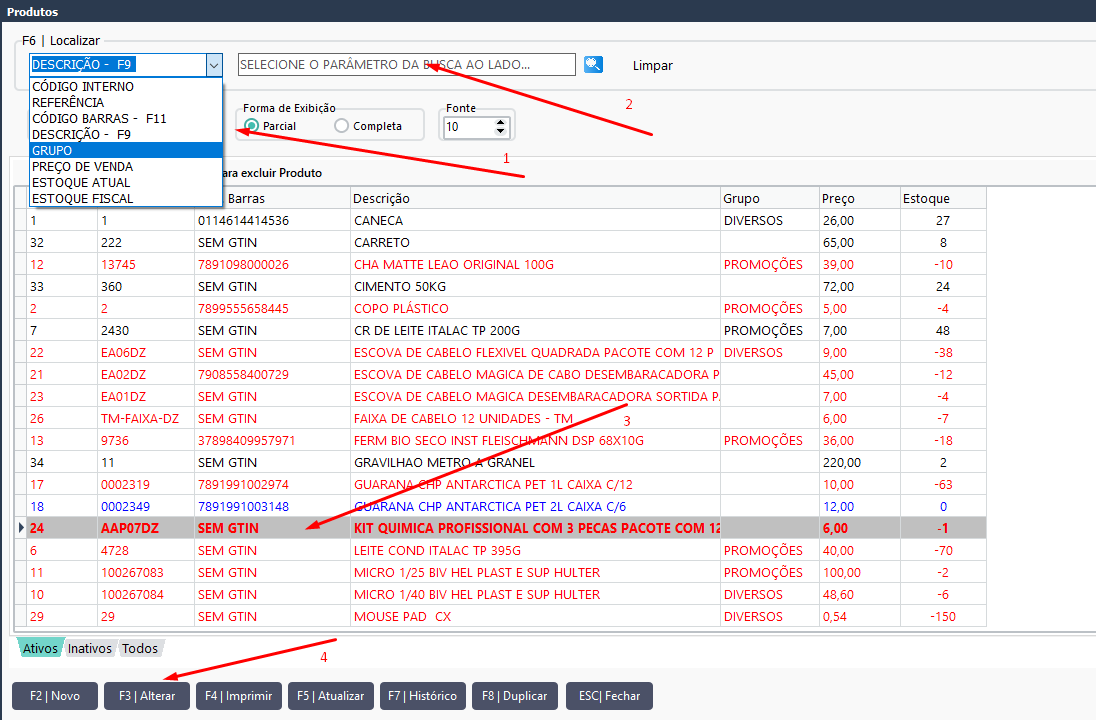Choose ESTOQUE ATUAL option
The width and height of the screenshot is (1096, 720).
pyautogui.click(x=126, y=182)
